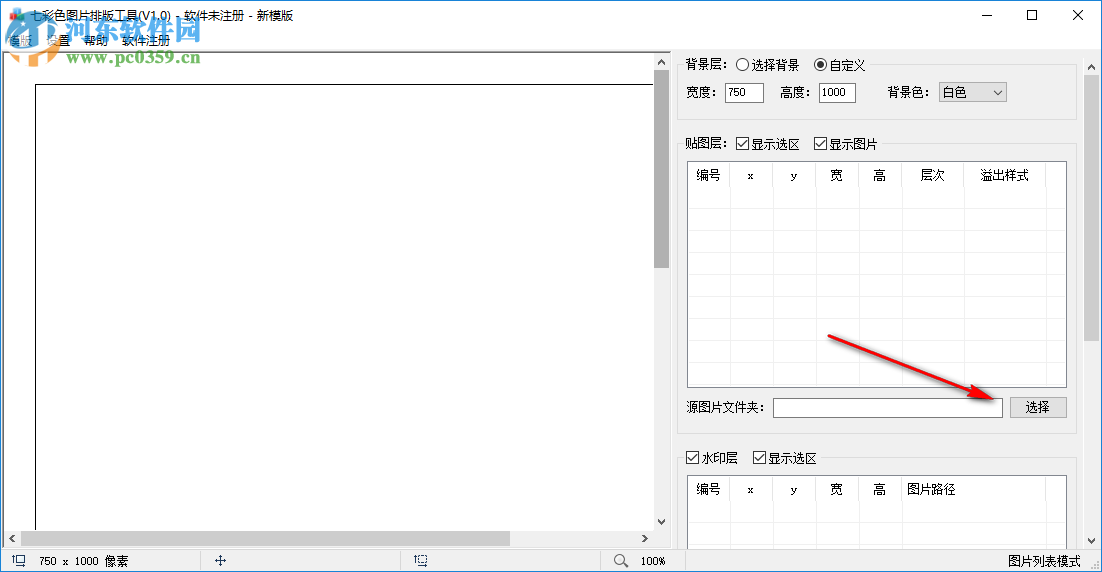This screenshot has width=1102, height=572.
Task: Click 图片列表模式 in the status bar
Action: (1044, 561)
